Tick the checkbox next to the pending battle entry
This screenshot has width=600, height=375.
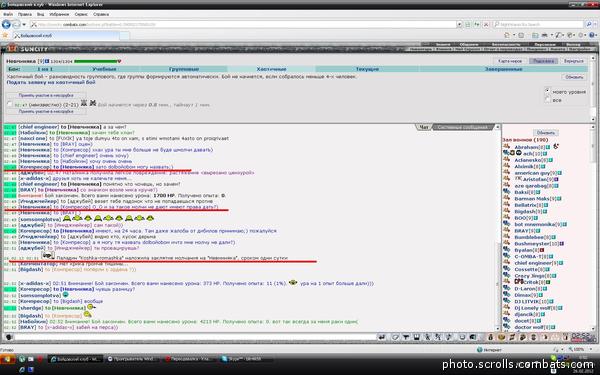(x=10, y=104)
